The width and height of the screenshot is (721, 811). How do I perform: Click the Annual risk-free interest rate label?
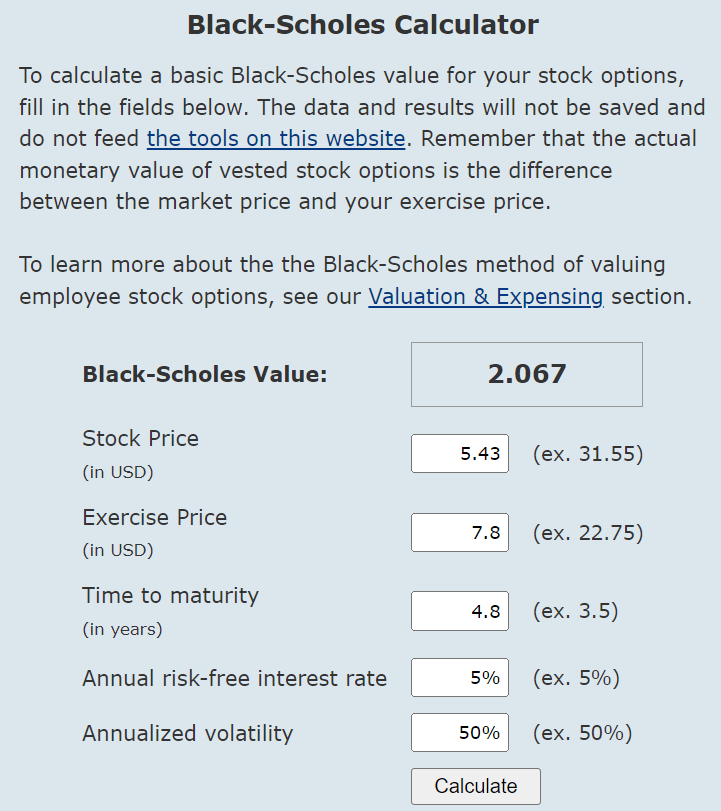point(235,678)
